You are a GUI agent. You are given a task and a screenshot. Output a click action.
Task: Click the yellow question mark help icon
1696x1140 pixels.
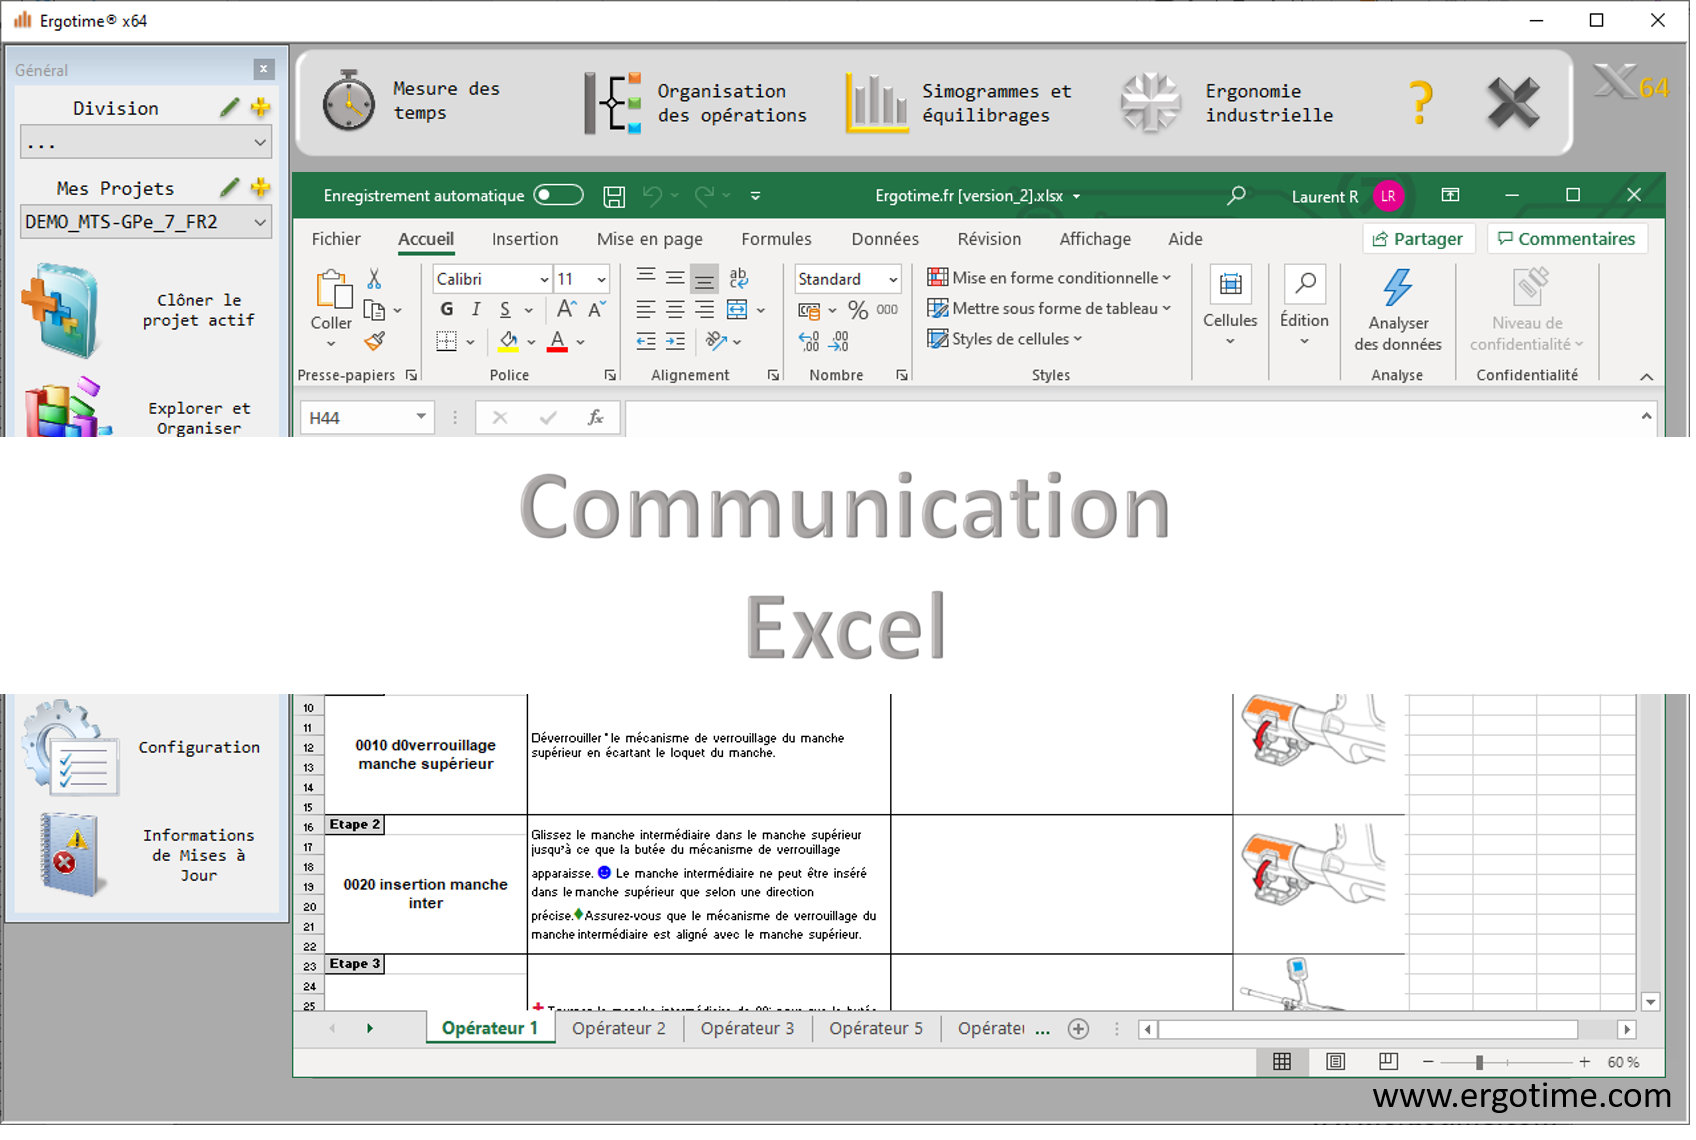tap(1420, 102)
